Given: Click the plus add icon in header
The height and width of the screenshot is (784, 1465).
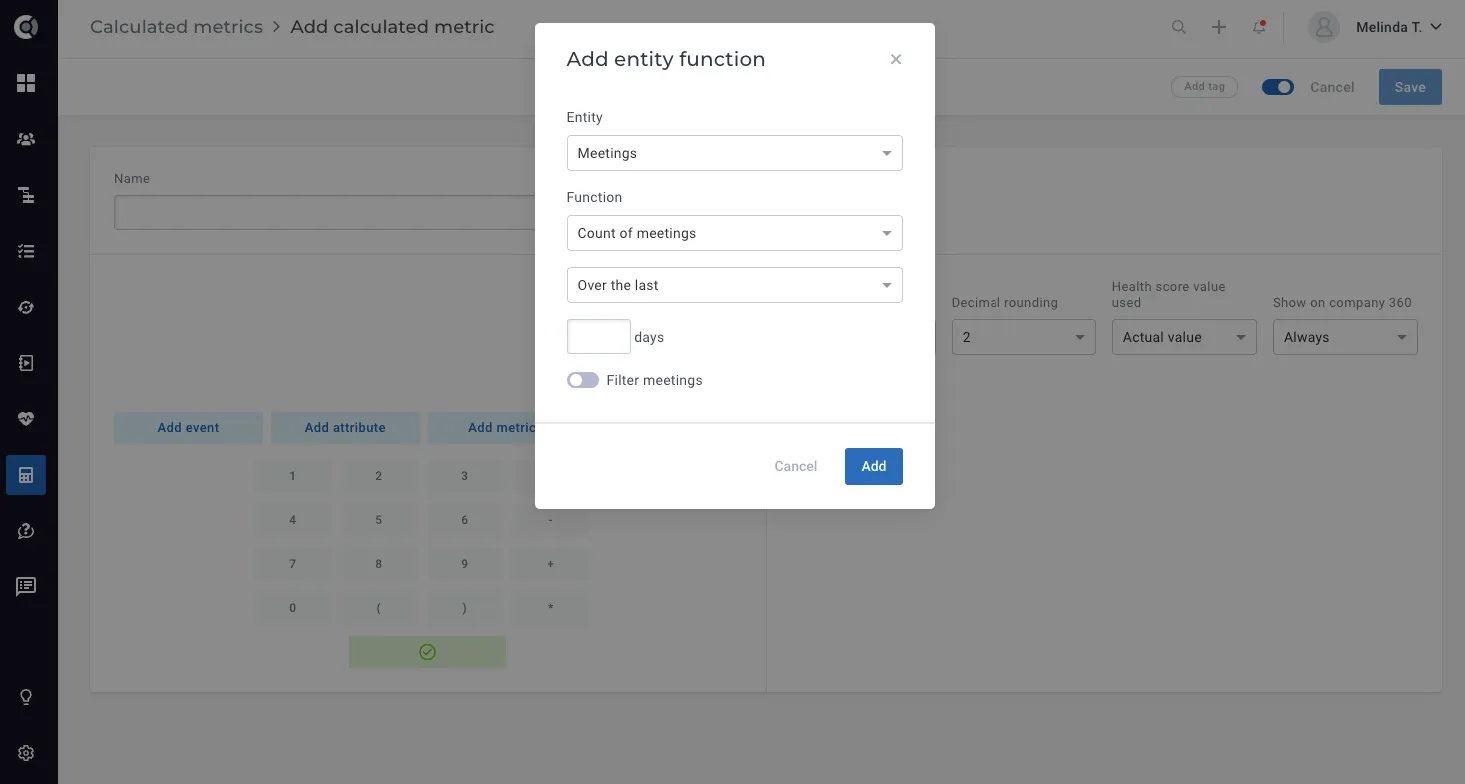Looking at the screenshot, I should (1219, 28).
